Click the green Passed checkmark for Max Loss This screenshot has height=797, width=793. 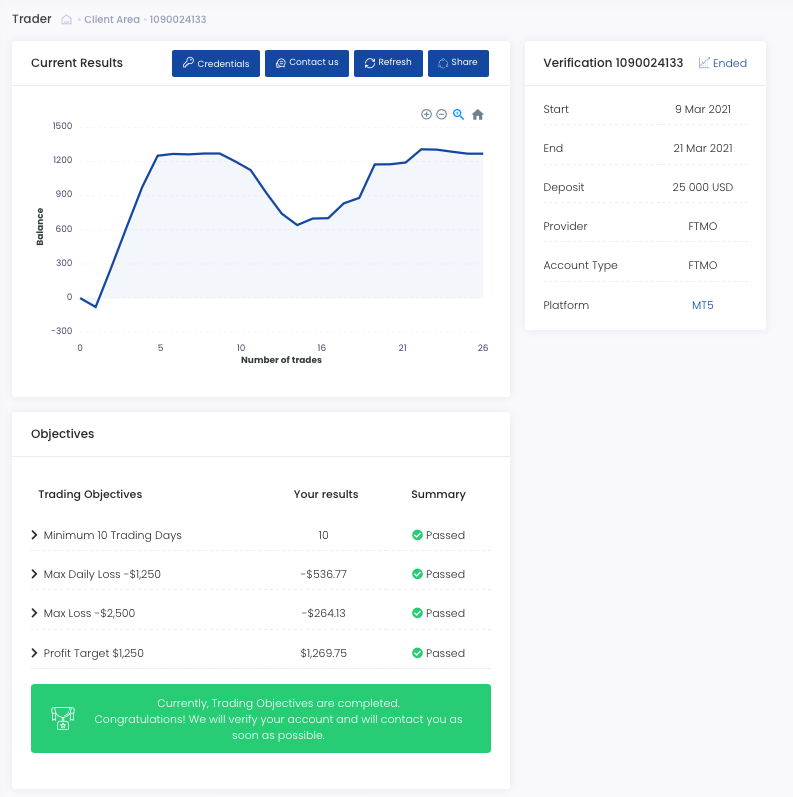417,614
